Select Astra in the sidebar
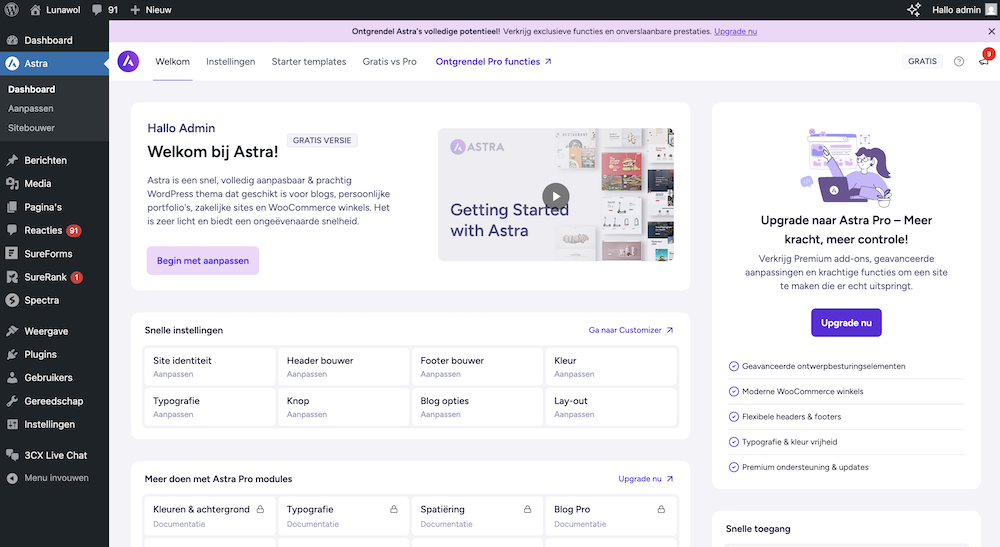The height and width of the screenshot is (547, 1000). click(54, 64)
